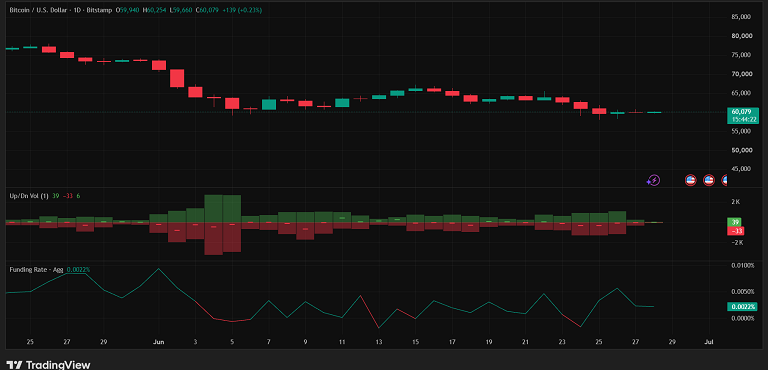Click the 23 date label on the time axis
The width and height of the screenshot is (768, 370).
[x=562, y=342]
